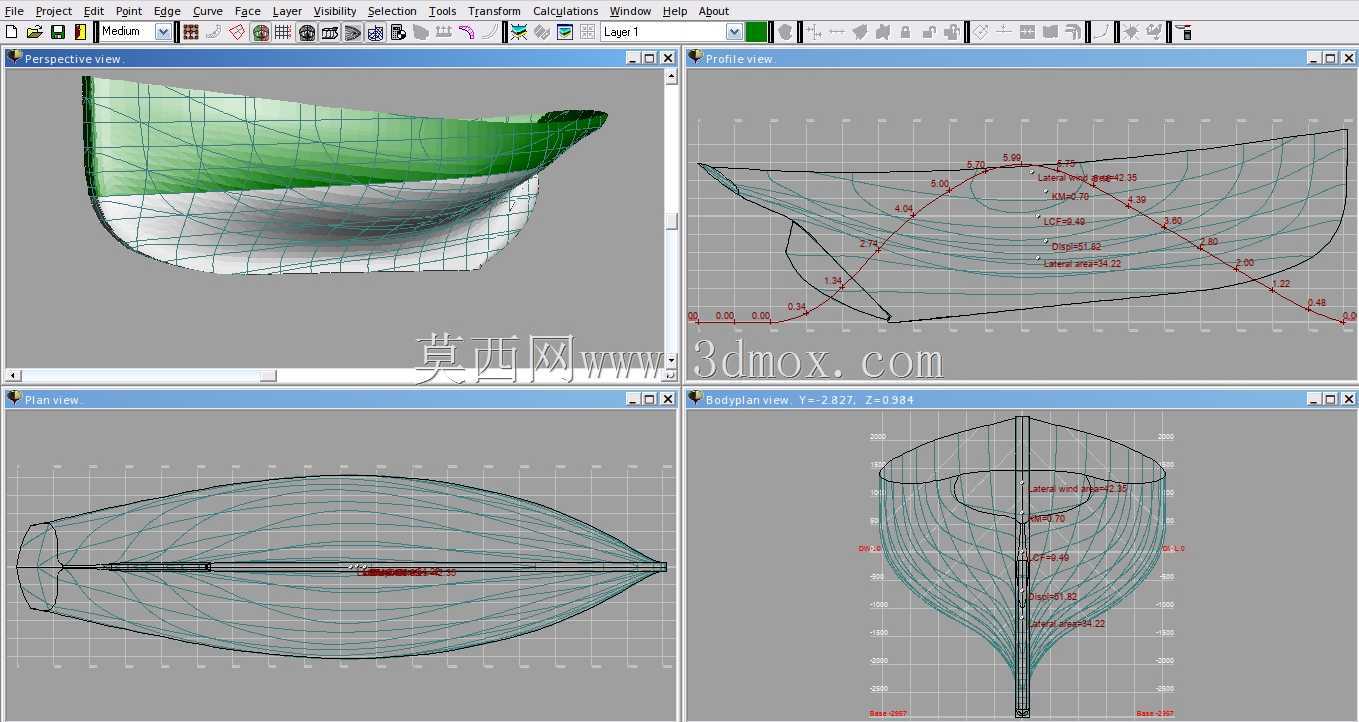Click the '5.99' curve value in Profile view

point(1011,158)
